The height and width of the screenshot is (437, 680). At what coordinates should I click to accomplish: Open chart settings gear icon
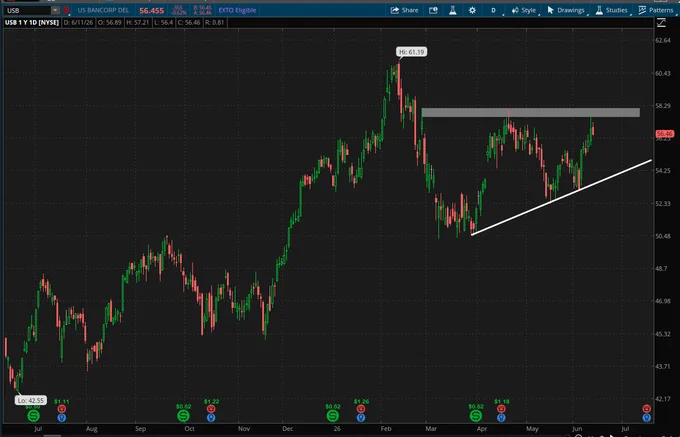pos(472,10)
